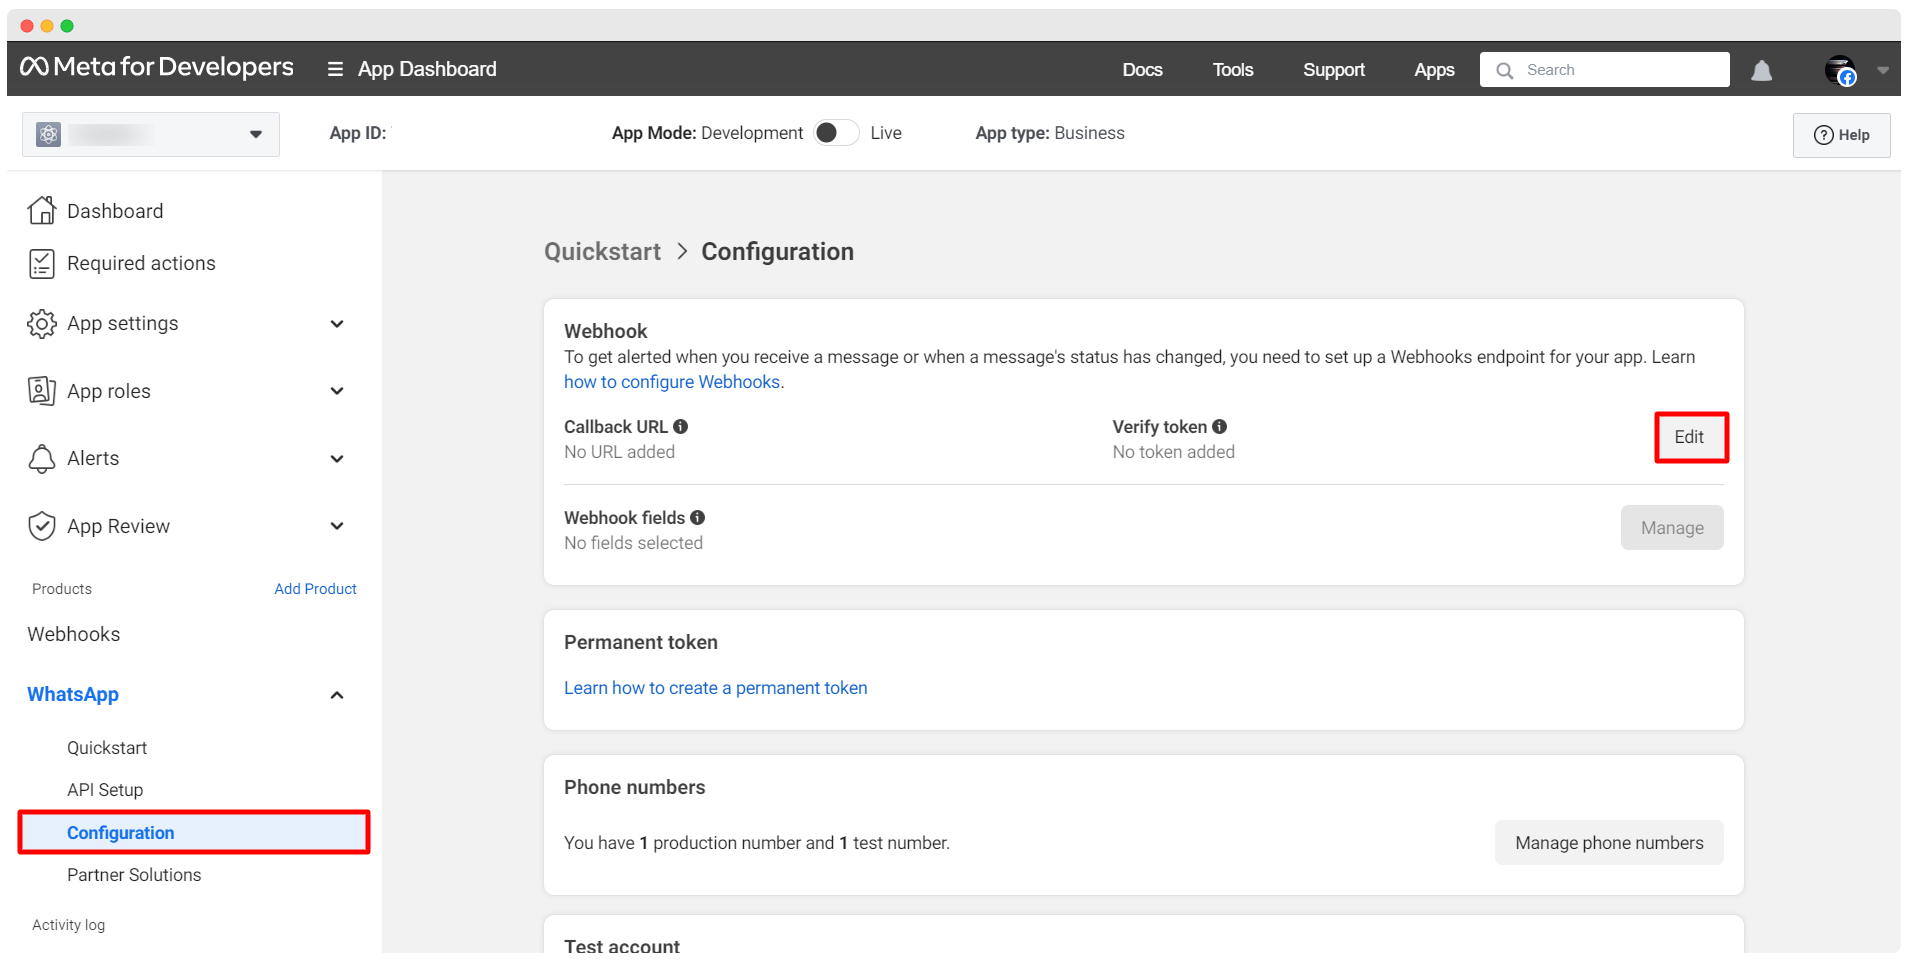
Task: Click the Verify token info icon
Action: tap(1219, 427)
